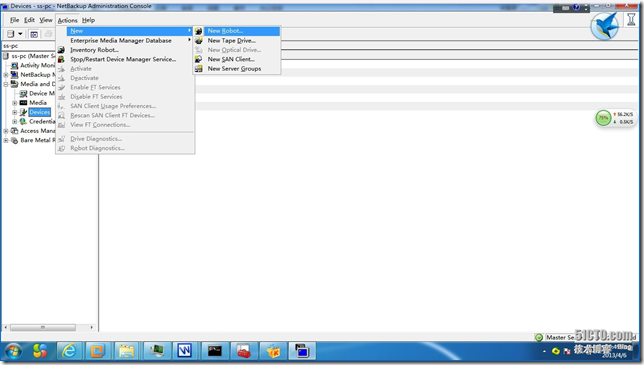Select the Device Monitor tree item
Screen dimensions: 644x365
pyautogui.click(x=42, y=93)
